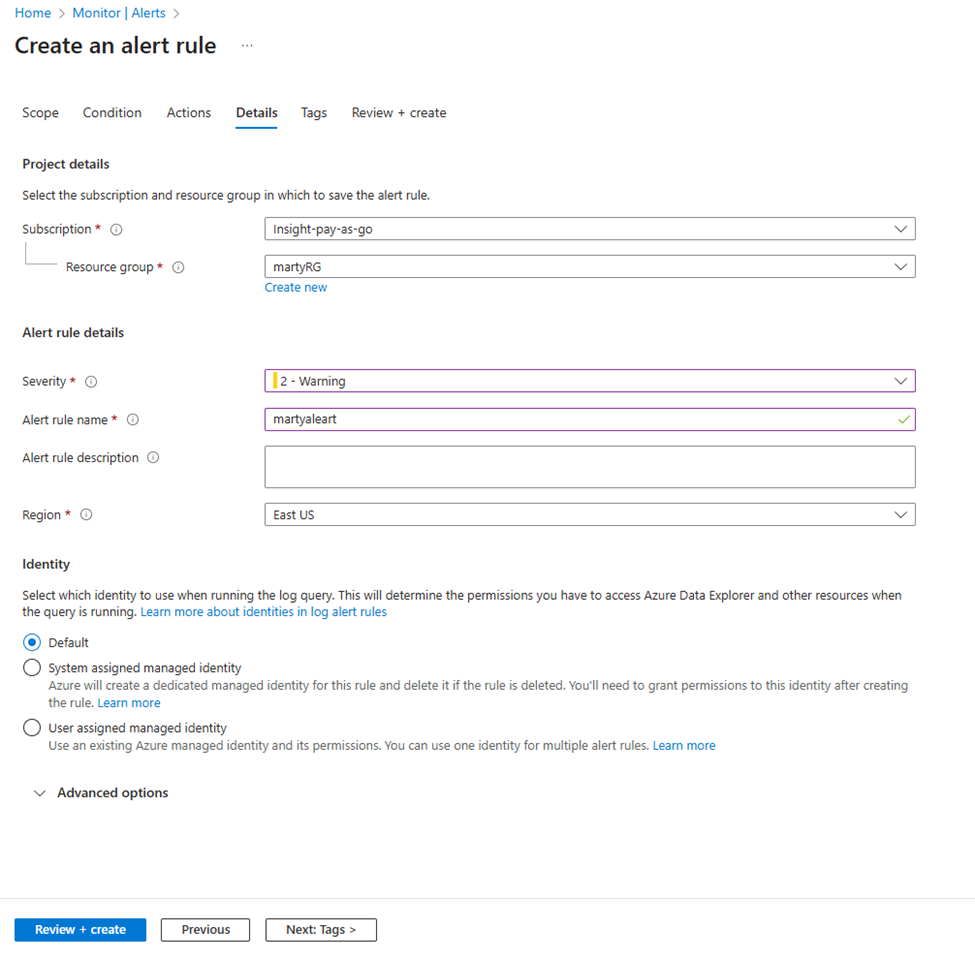Image resolution: width=975 pixels, height=960 pixels.
Task: Click info icon beside Resource group label
Action: (x=178, y=268)
